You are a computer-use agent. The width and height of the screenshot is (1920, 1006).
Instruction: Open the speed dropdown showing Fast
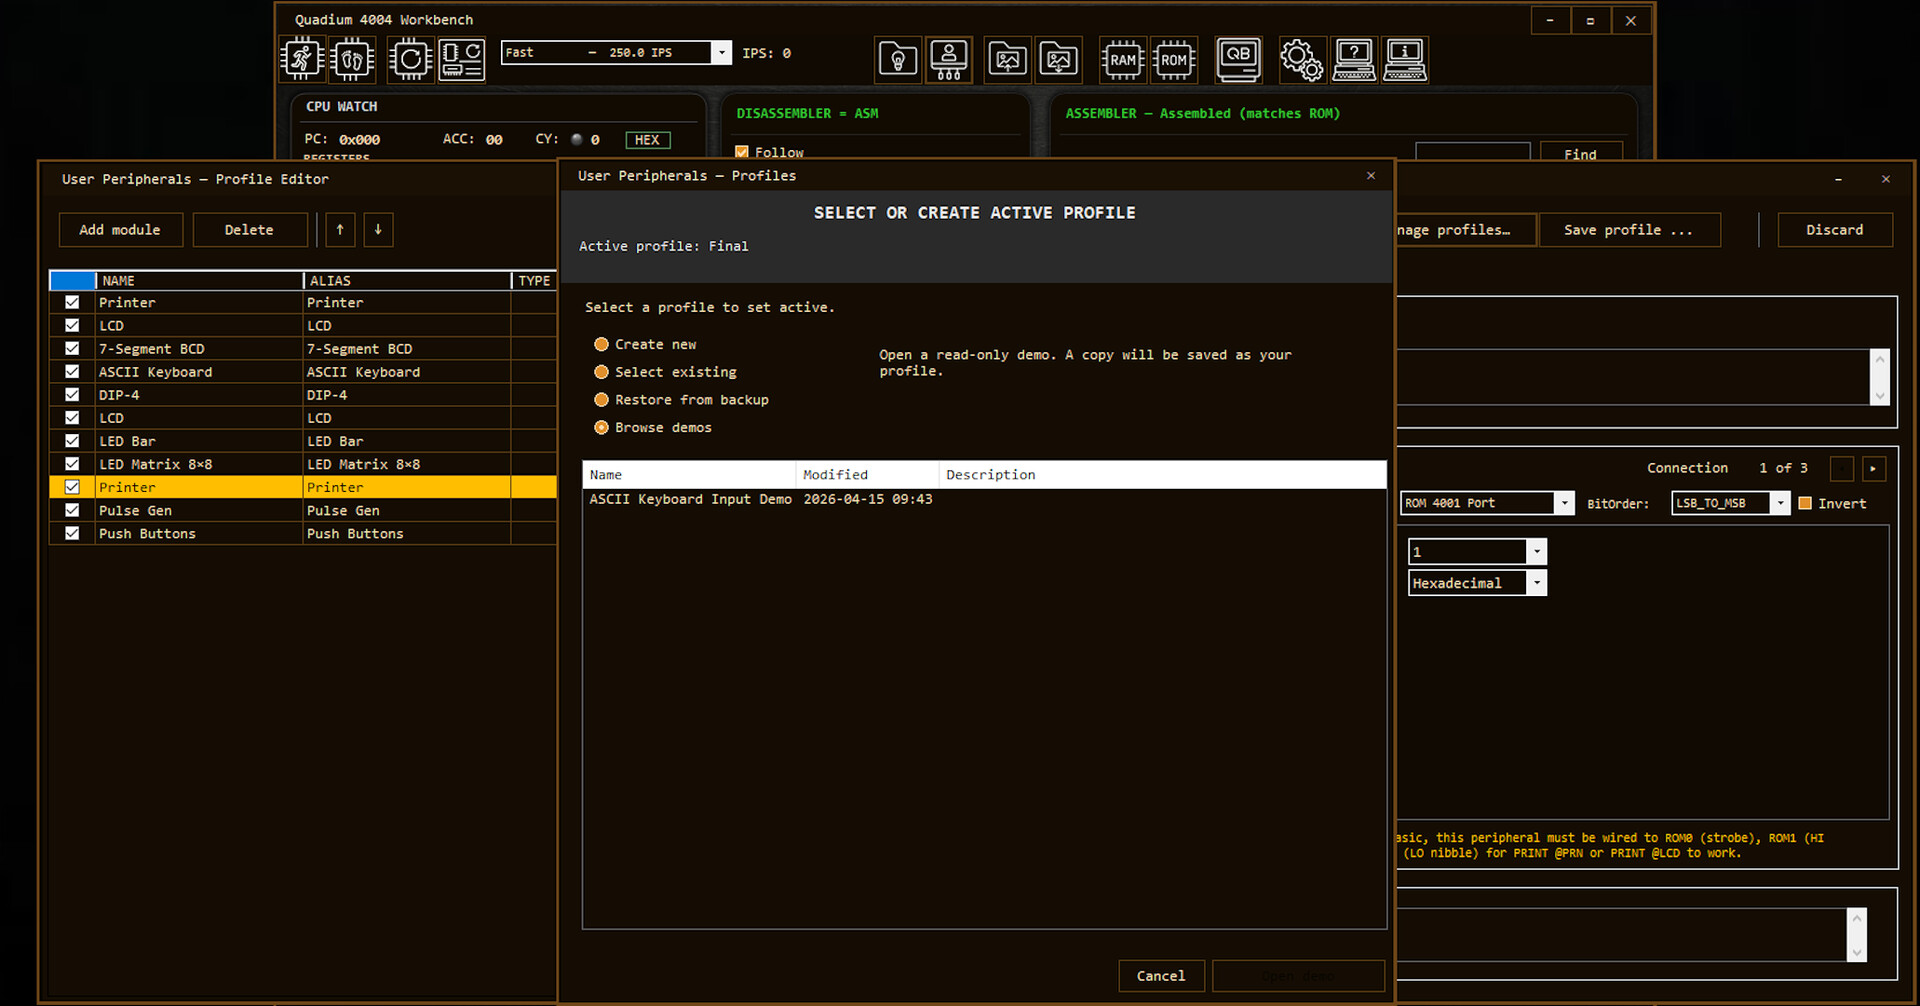(x=720, y=53)
